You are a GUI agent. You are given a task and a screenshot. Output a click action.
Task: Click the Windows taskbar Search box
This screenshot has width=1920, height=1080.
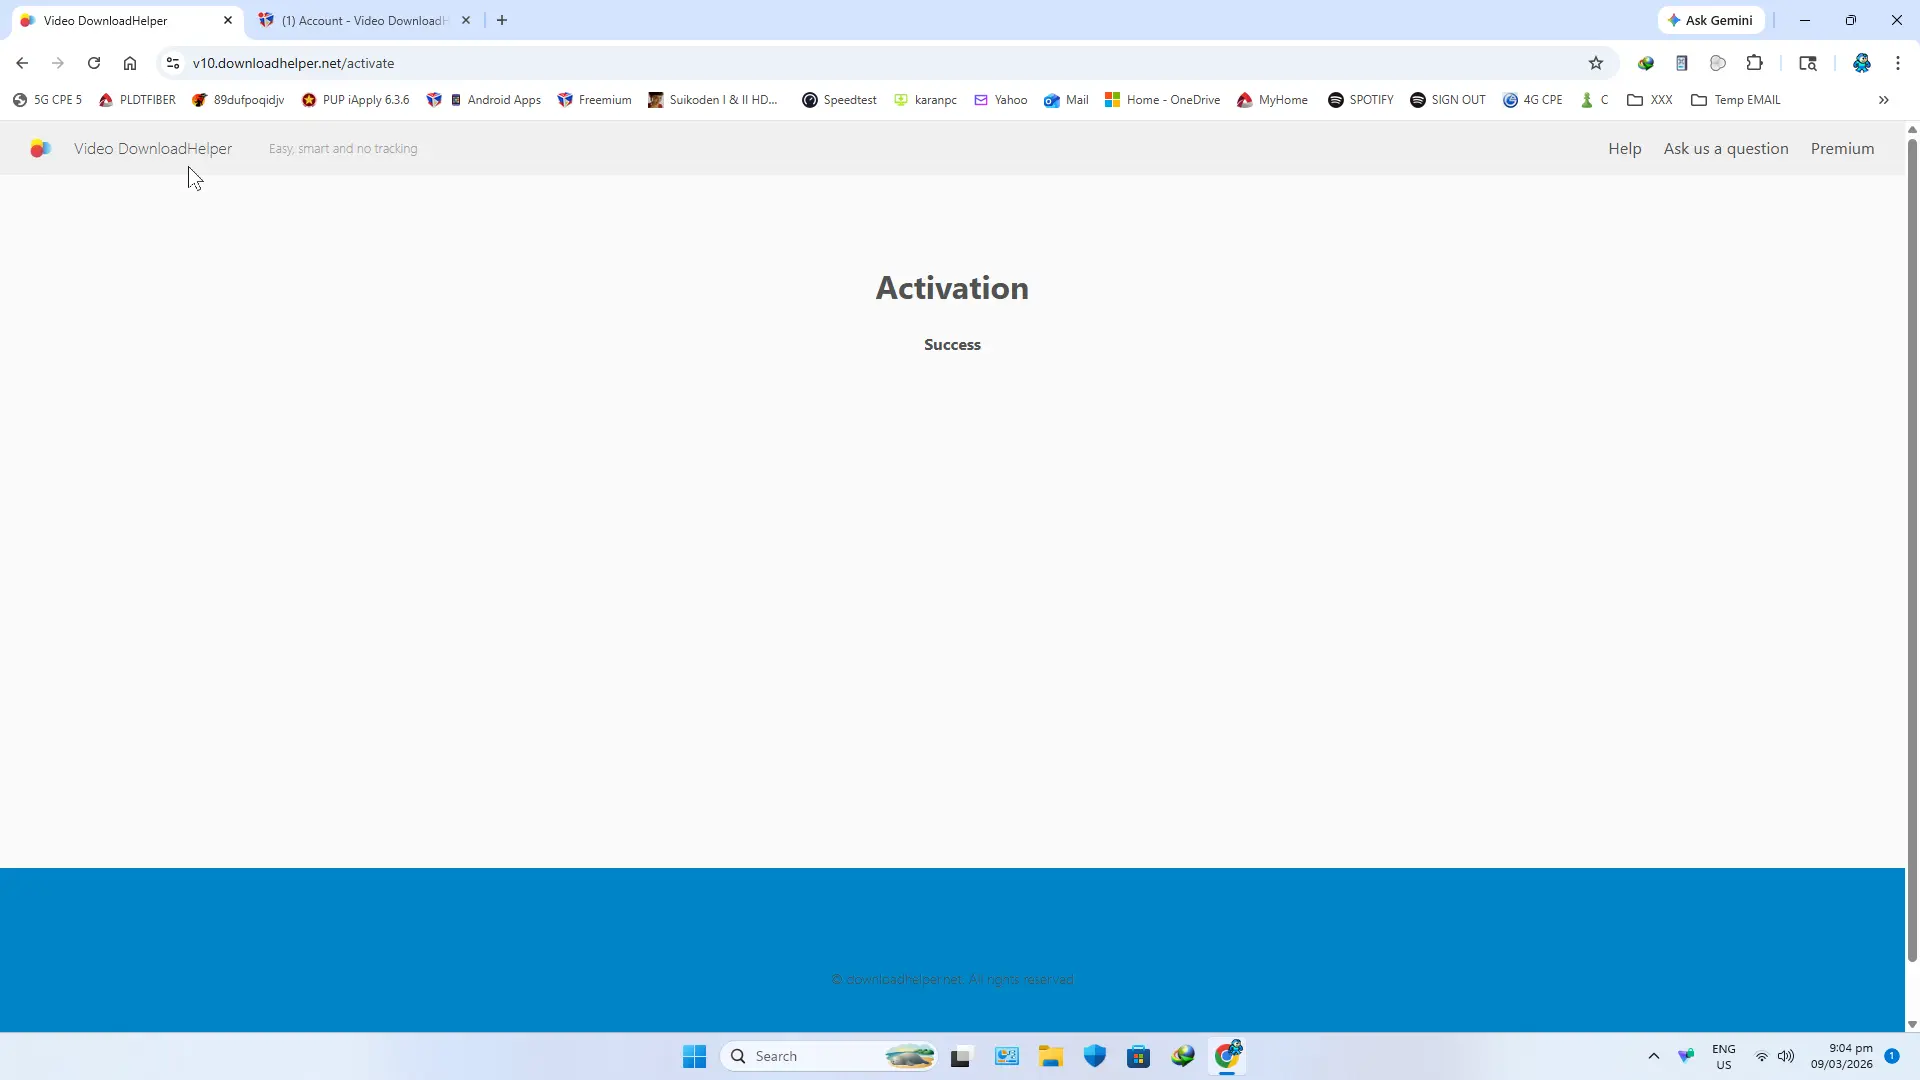[828, 1057]
